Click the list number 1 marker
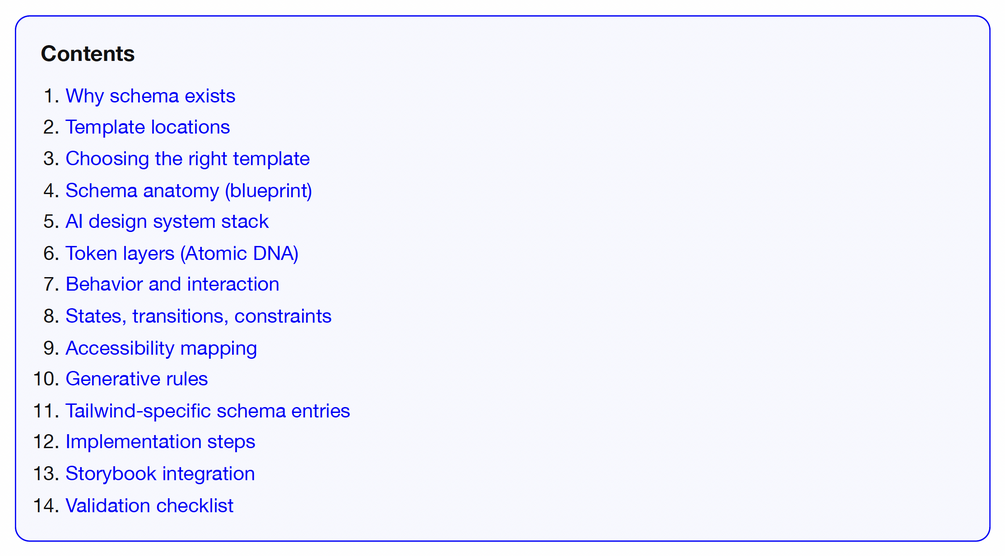Image resolution: width=1005 pixels, height=556 pixels. point(51,96)
